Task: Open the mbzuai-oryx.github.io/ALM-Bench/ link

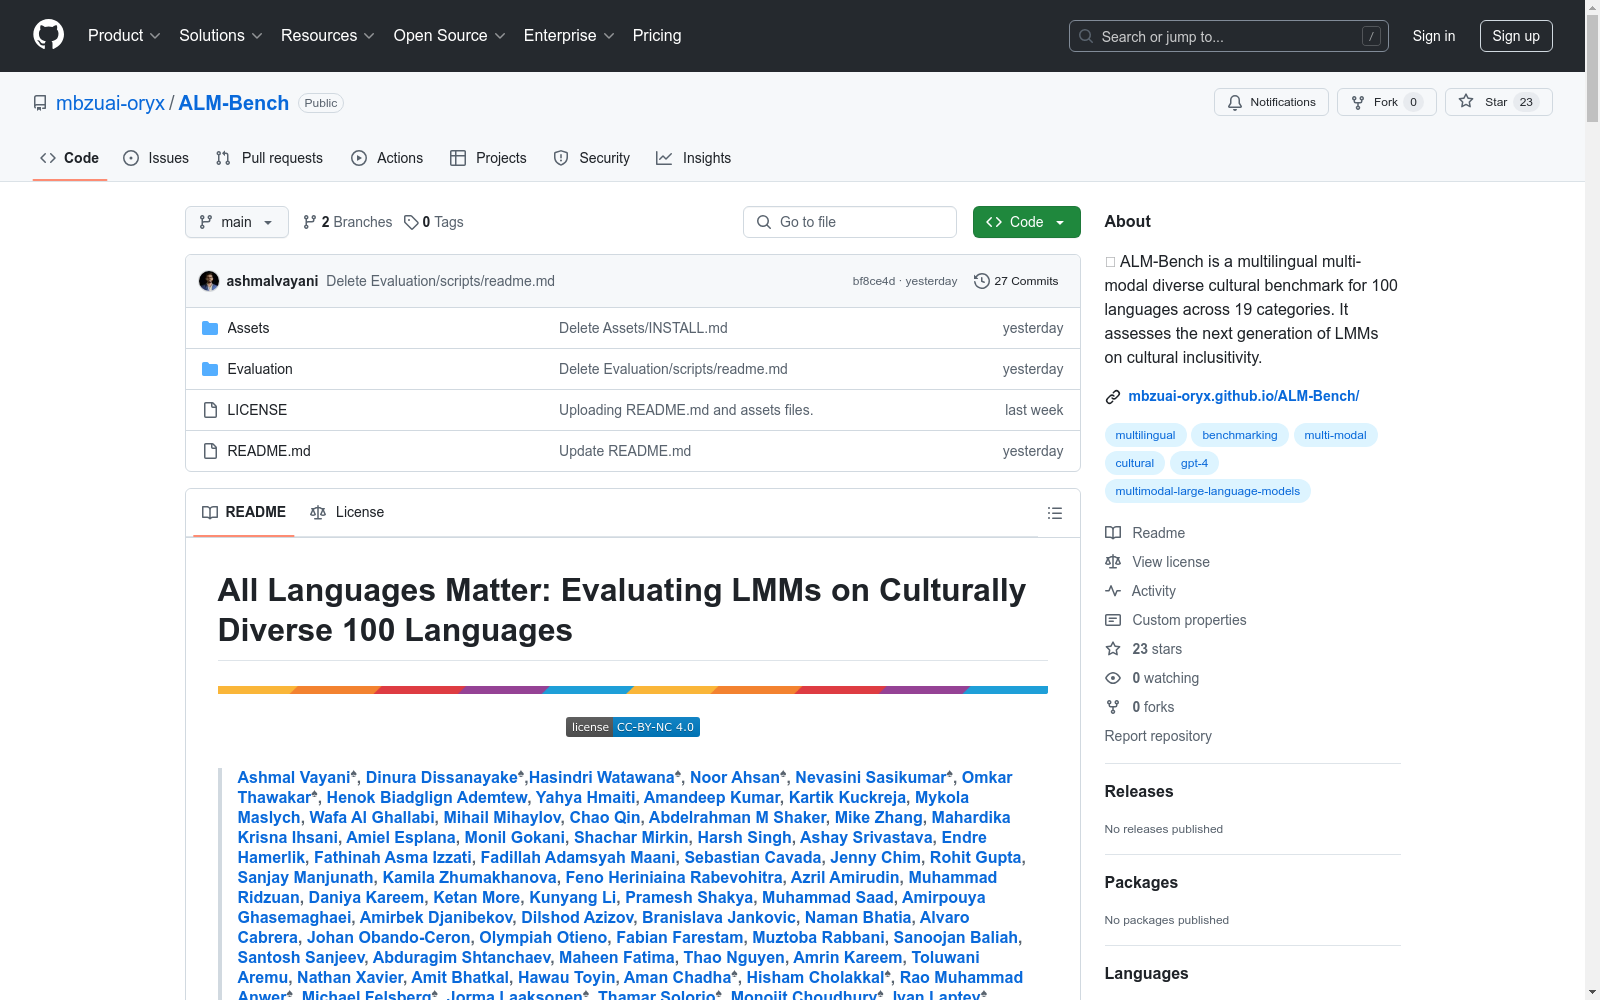Action: 1244,396
